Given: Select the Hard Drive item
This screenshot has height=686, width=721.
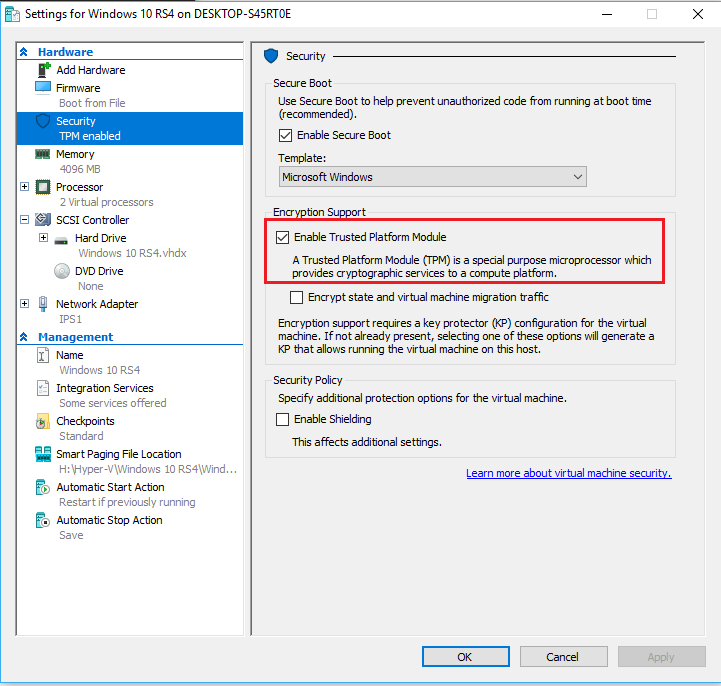Looking at the screenshot, I should coord(101,238).
